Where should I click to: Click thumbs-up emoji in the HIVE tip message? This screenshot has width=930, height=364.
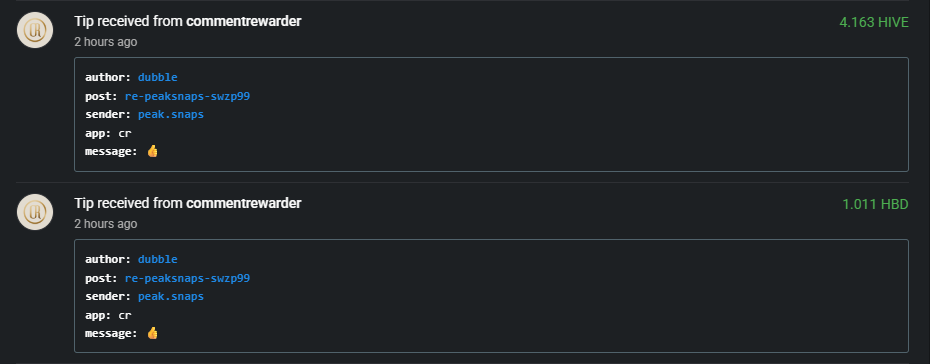click(152, 151)
